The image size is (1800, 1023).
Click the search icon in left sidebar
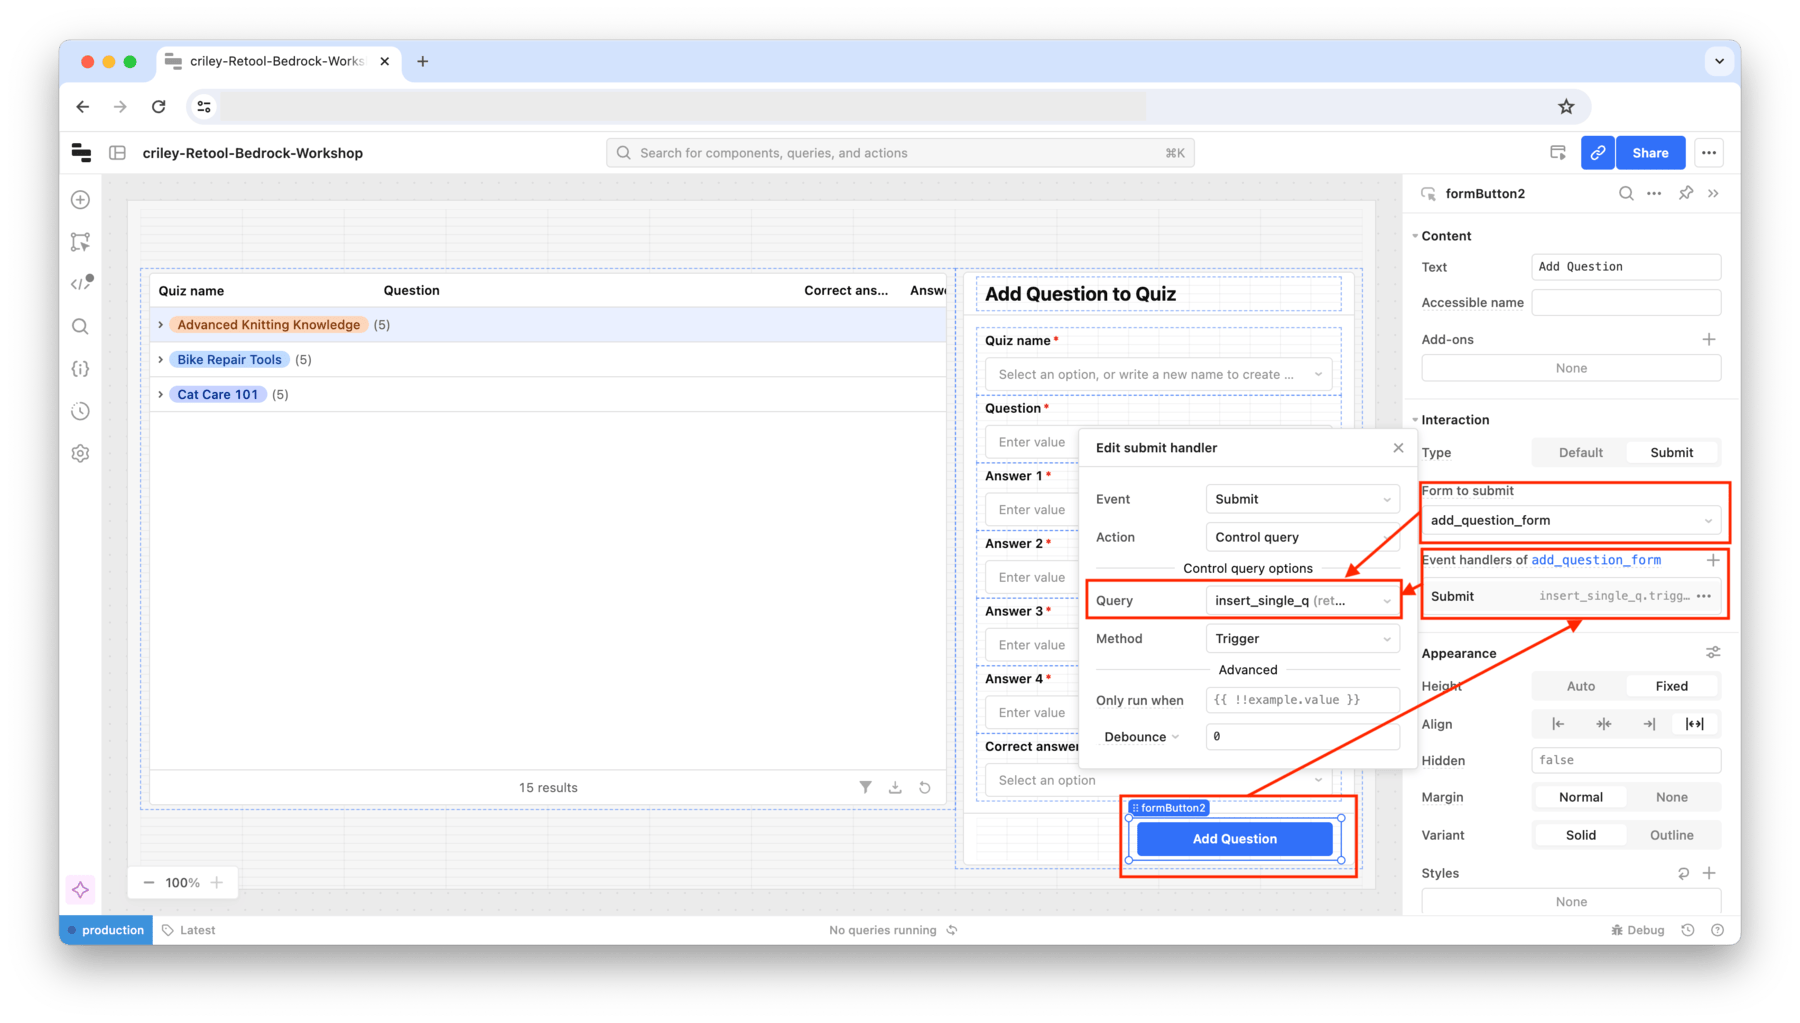pyautogui.click(x=81, y=327)
